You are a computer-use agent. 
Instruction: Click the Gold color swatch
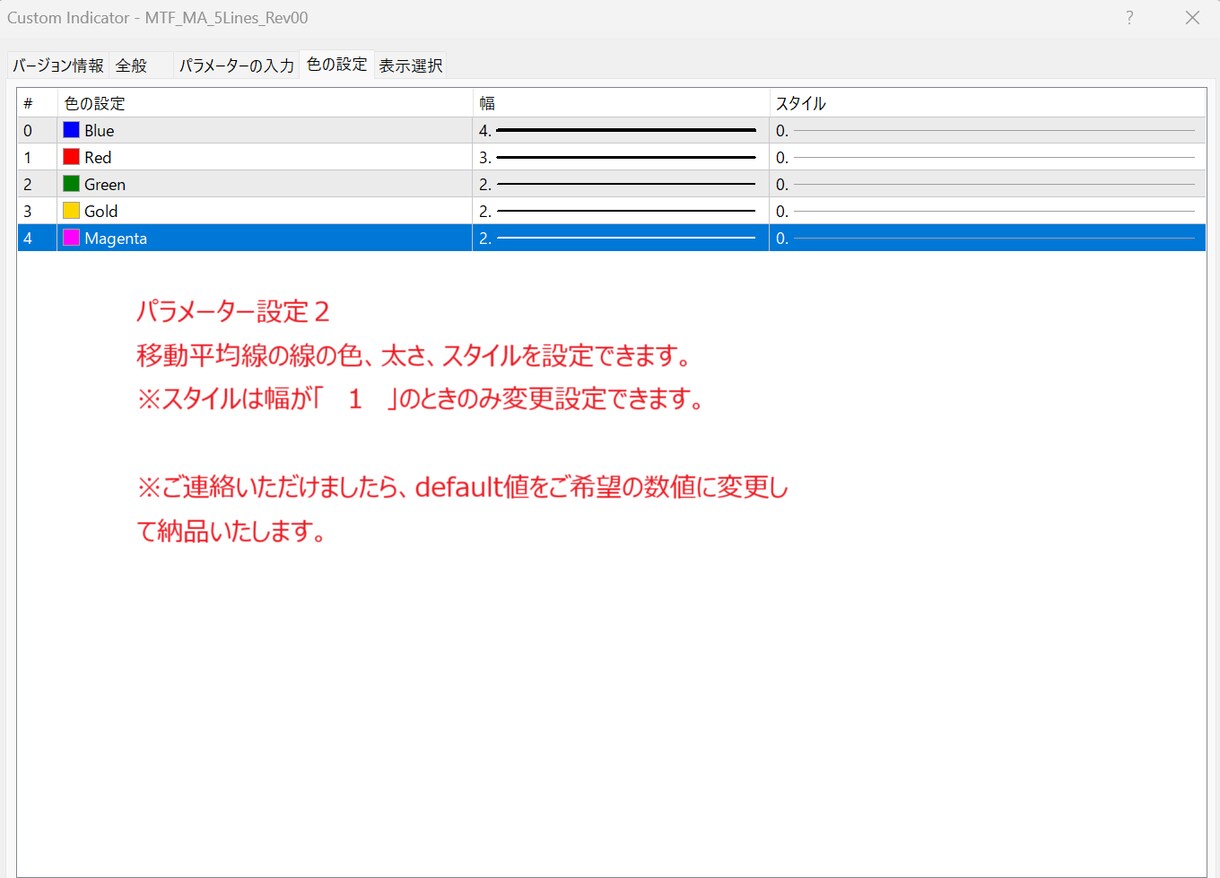pyautogui.click(x=71, y=211)
